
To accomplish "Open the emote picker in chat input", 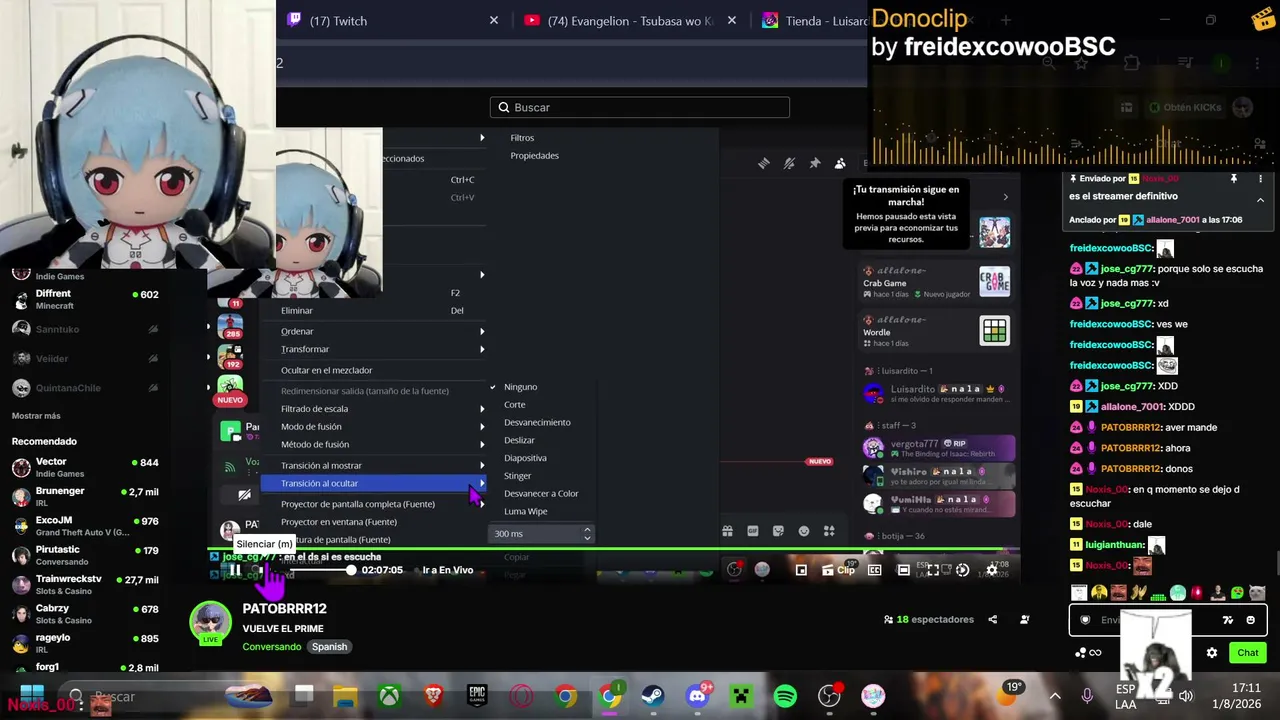I will pos(1250,620).
